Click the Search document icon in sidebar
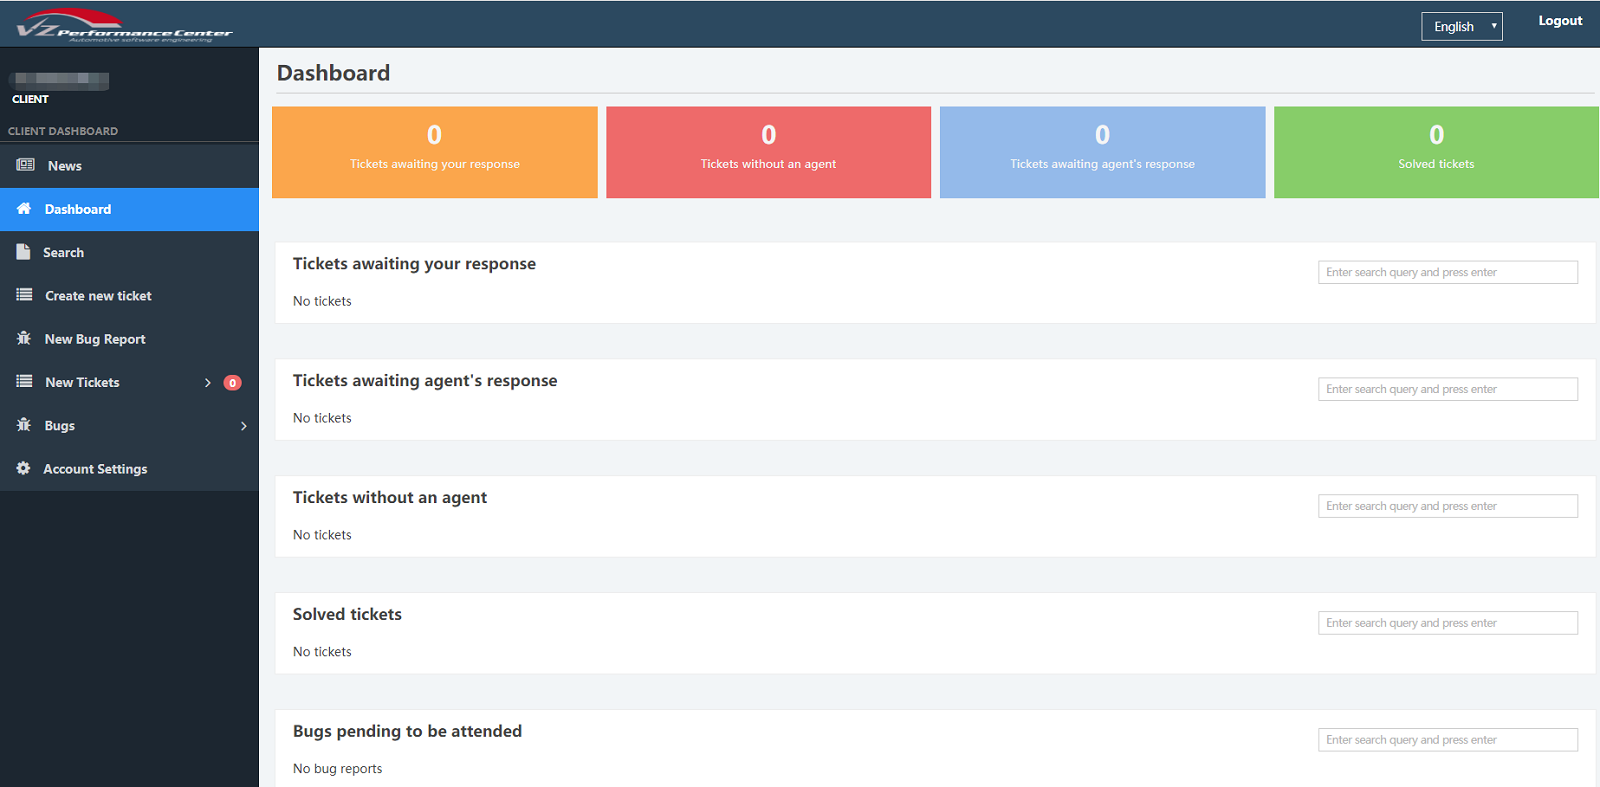Screen dimensions: 1600x787 pyautogui.click(x=23, y=252)
